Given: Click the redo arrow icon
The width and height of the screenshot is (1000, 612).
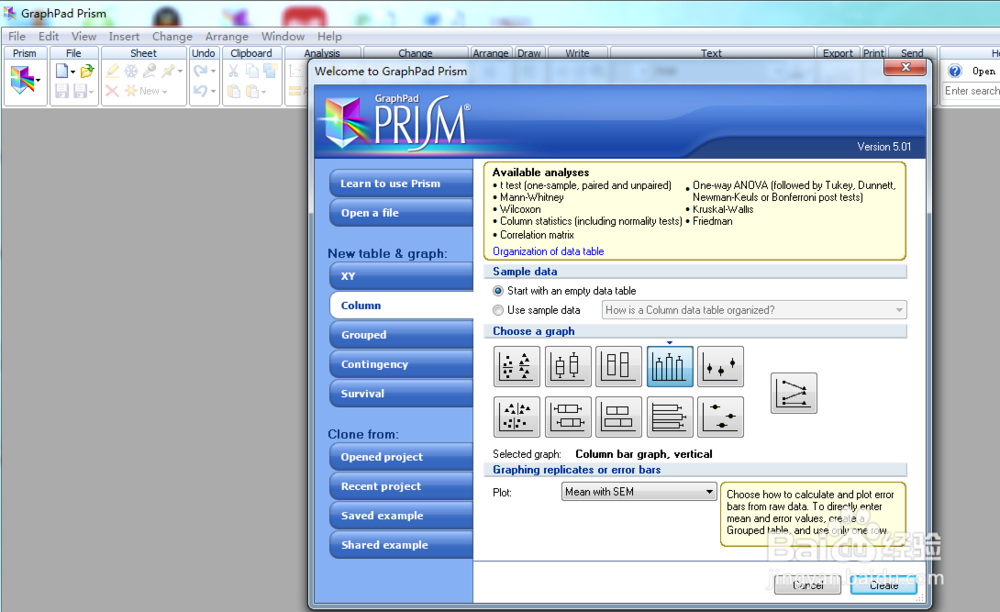Looking at the screenshot, I should (200, 70).
